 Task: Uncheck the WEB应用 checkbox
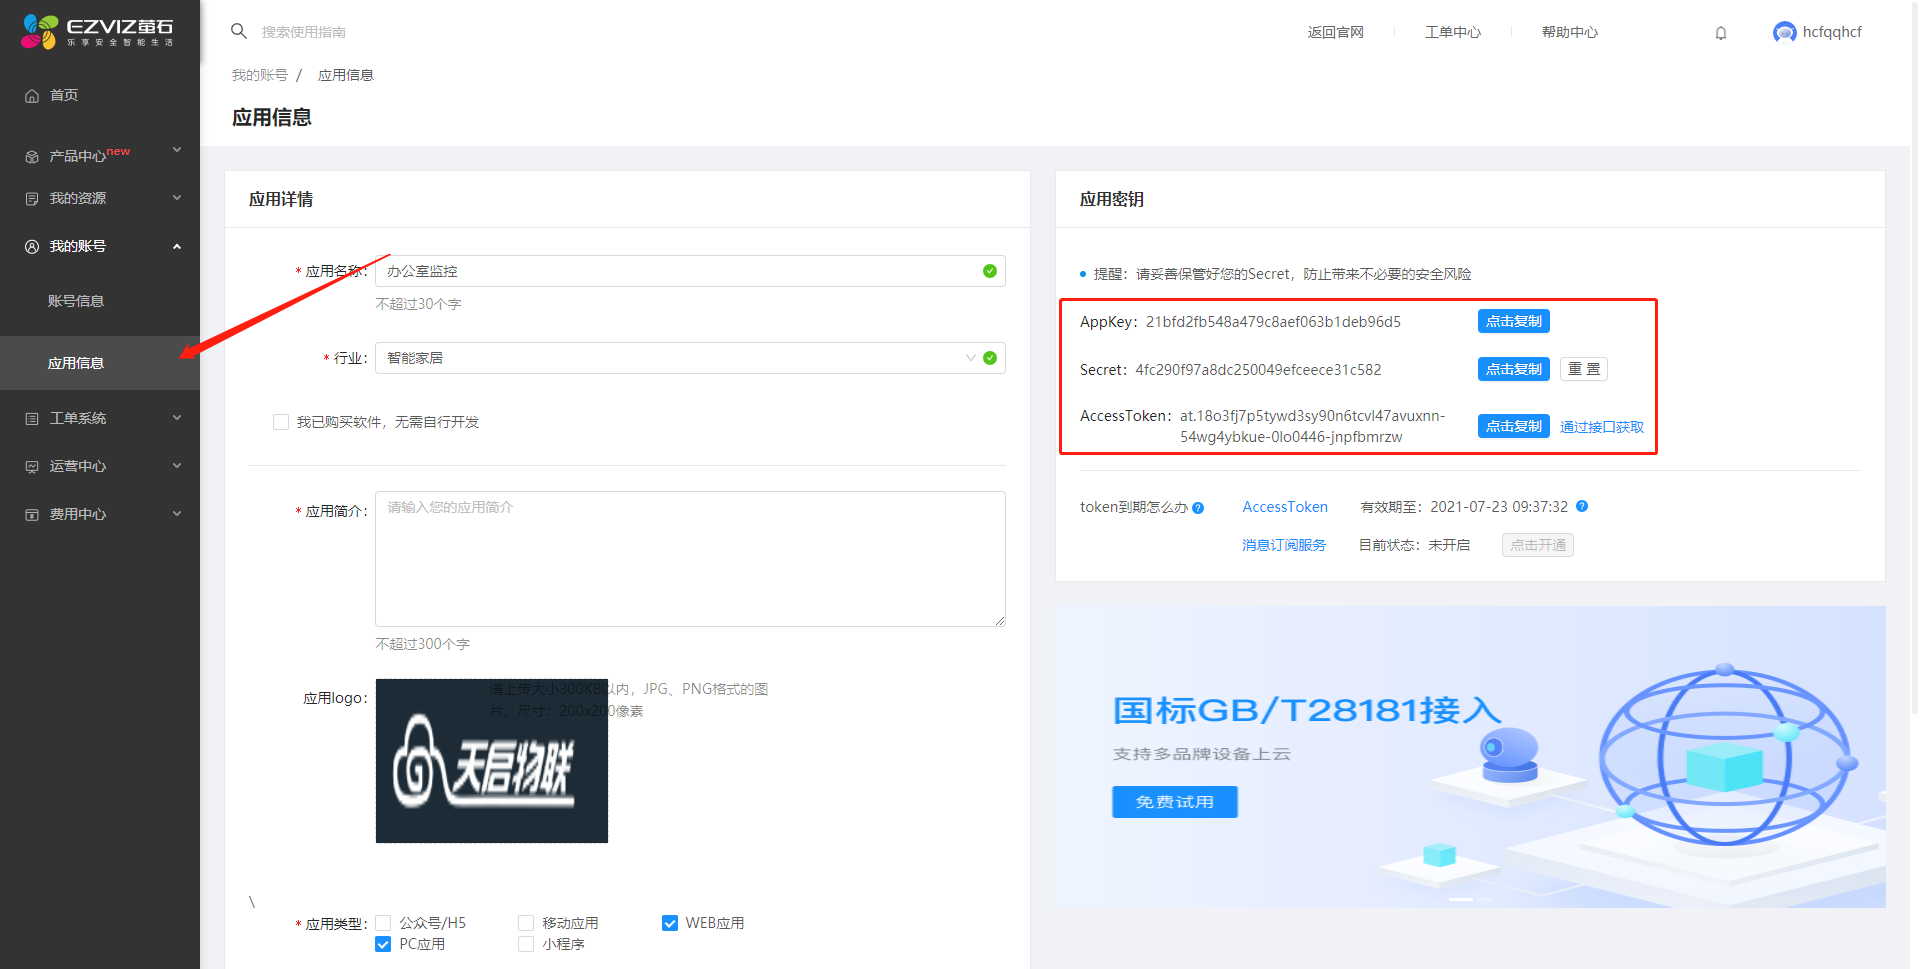coord(670,923)
